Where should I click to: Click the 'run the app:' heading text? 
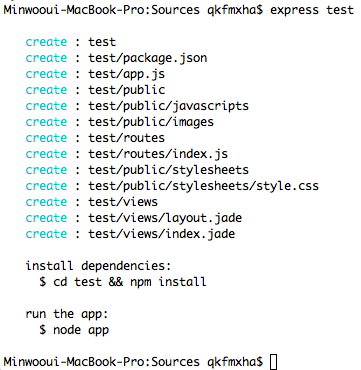tap(67, 314)
